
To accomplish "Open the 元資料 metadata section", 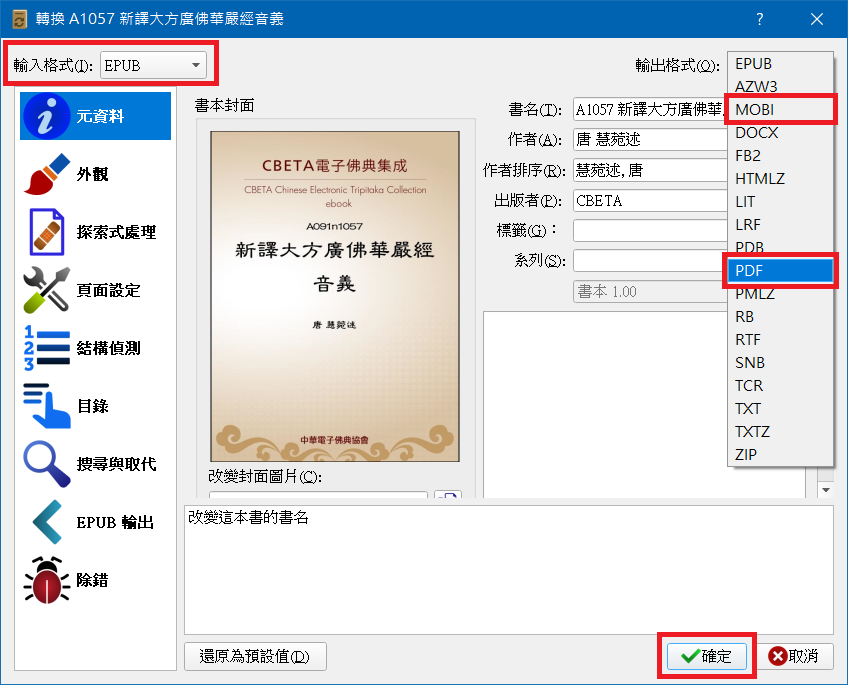I will click(95, 116).
